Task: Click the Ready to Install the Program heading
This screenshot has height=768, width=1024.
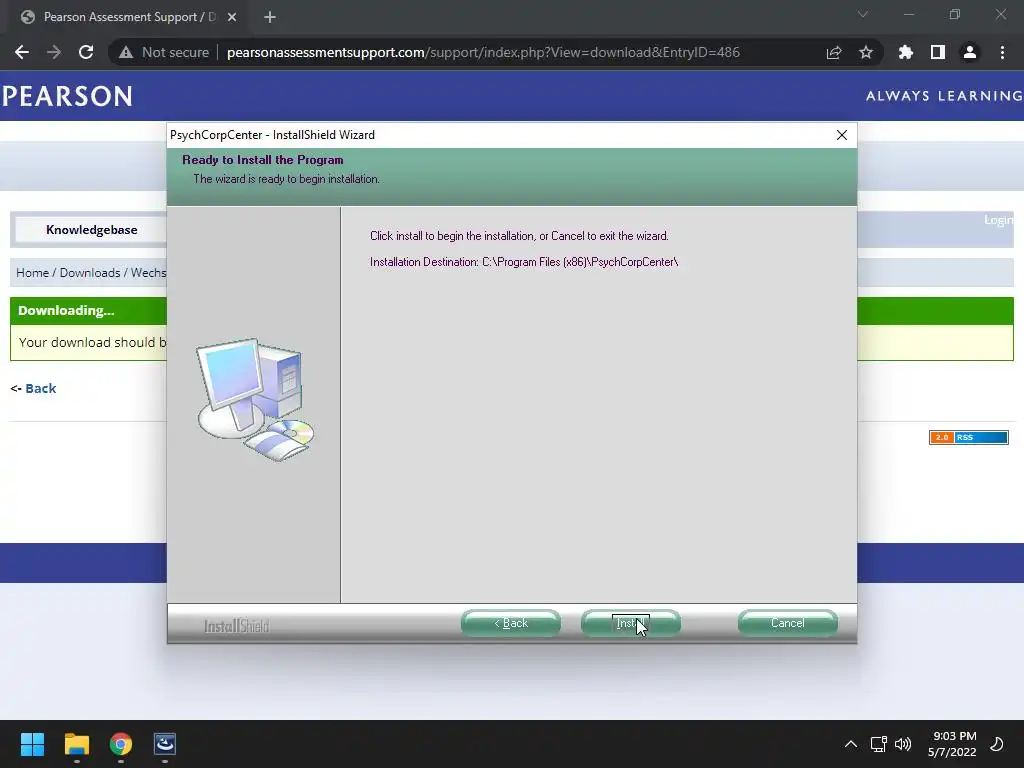Action: tap(263, 159)
